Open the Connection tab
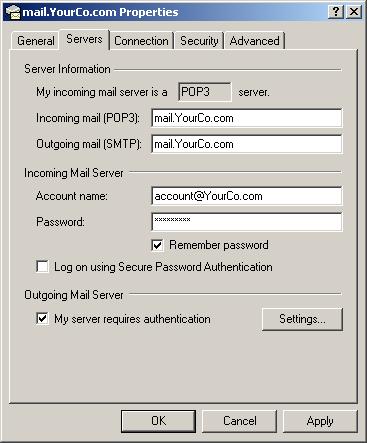Screen dimensions: 367x443 coord(141,41)
